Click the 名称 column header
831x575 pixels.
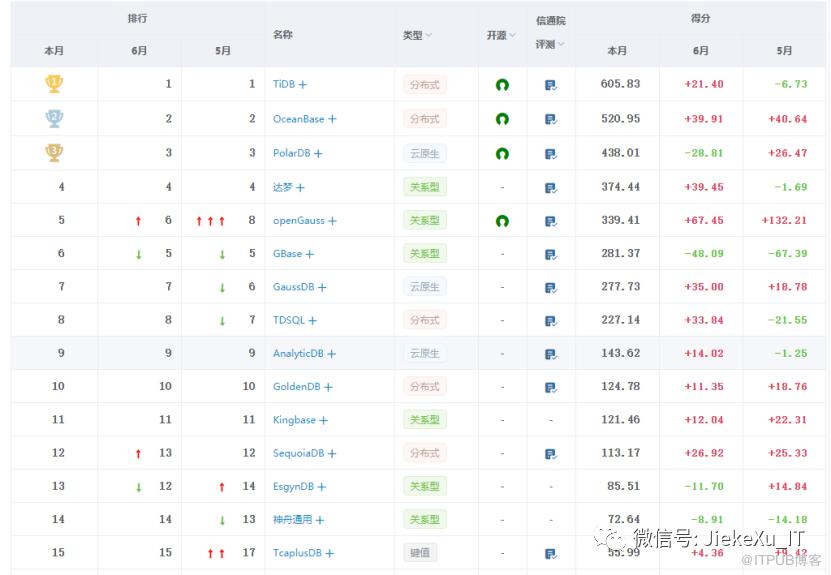pos(282,34)
